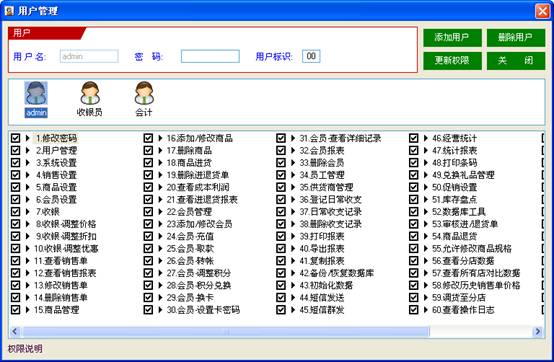Click the 用户管理 title bar icon
Viewport: 554px width, 362px height.
[9, 11]
